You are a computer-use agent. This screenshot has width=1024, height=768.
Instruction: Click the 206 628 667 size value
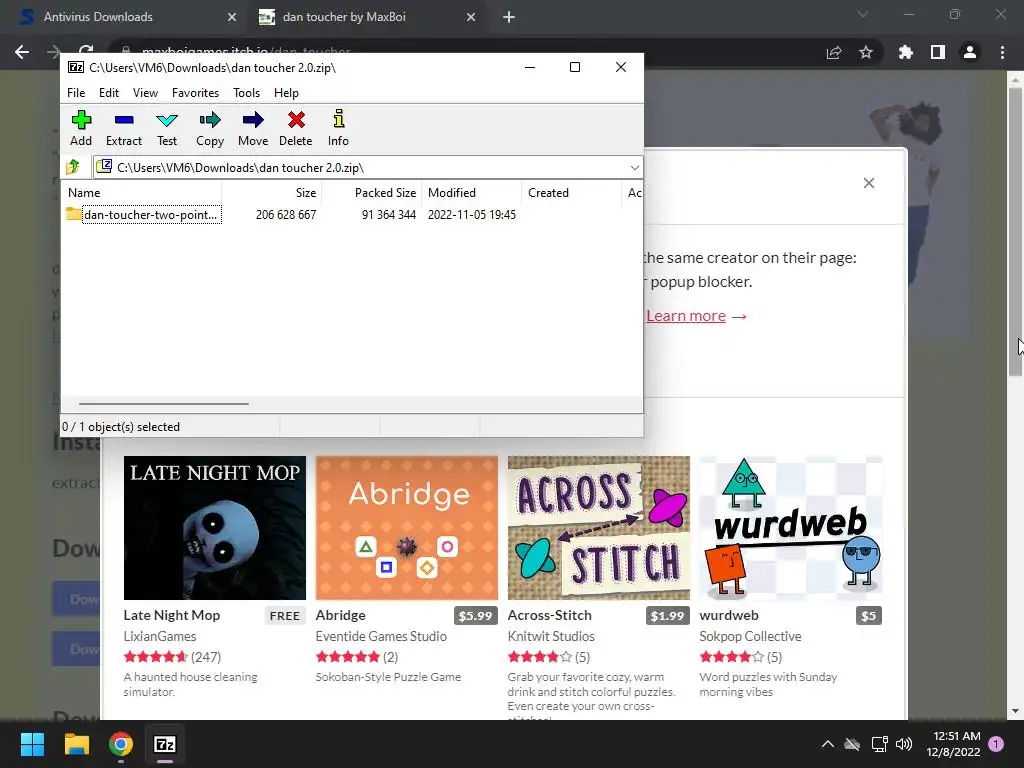click(285, 215)
